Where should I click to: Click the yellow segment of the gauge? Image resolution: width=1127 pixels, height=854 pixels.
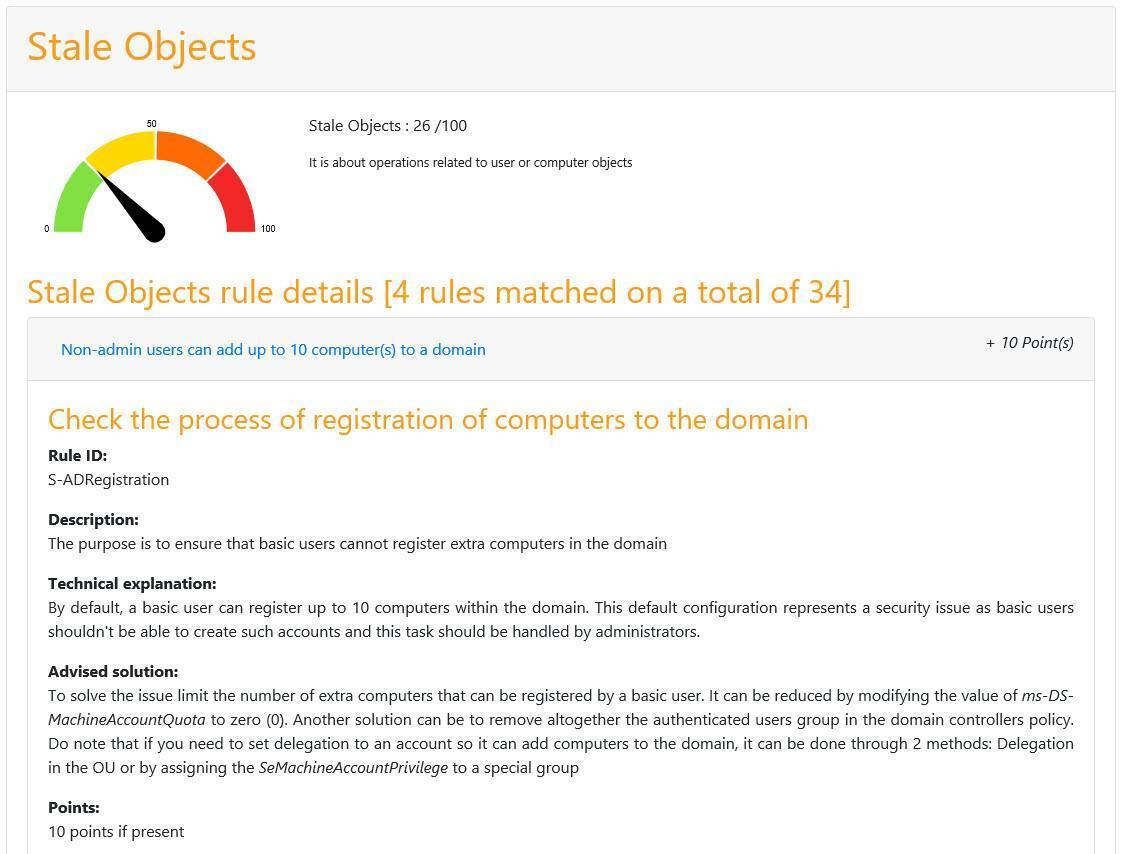pyautogui.click(x=124, y=149)
